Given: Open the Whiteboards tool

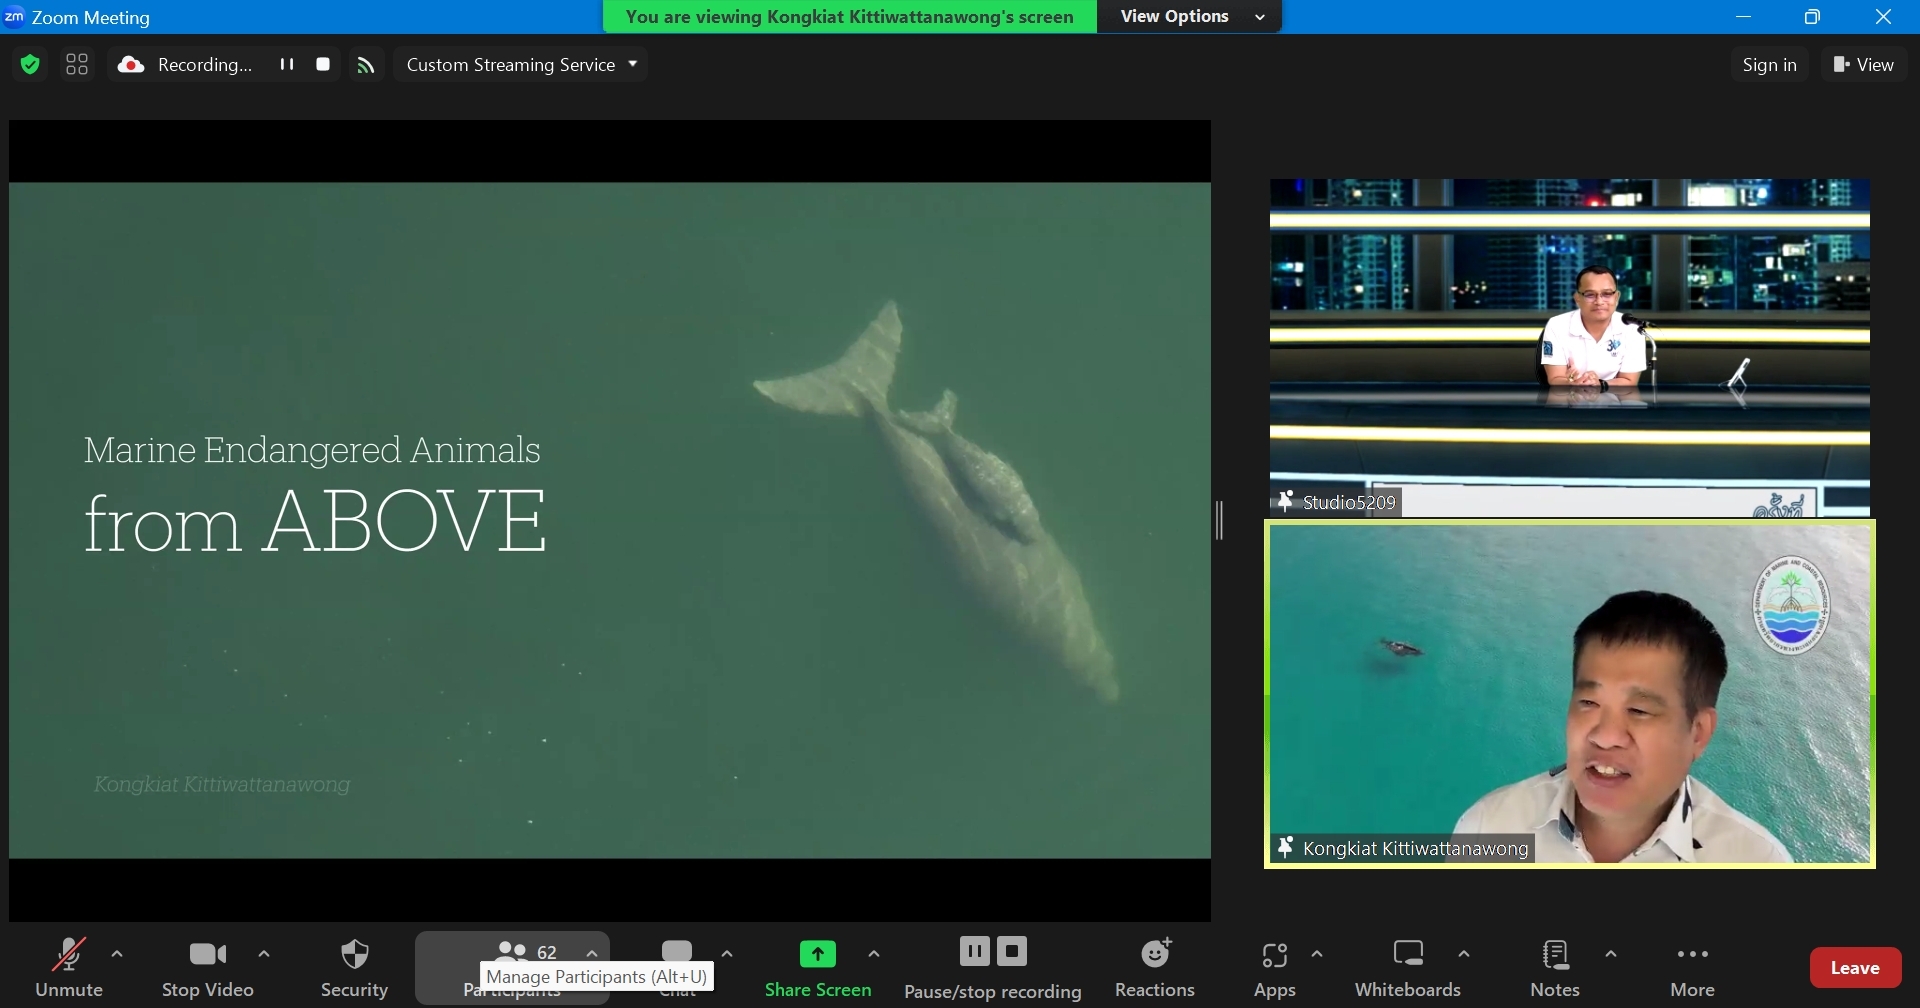Looking at the screenshot, I should click(x=1408, y=968).
